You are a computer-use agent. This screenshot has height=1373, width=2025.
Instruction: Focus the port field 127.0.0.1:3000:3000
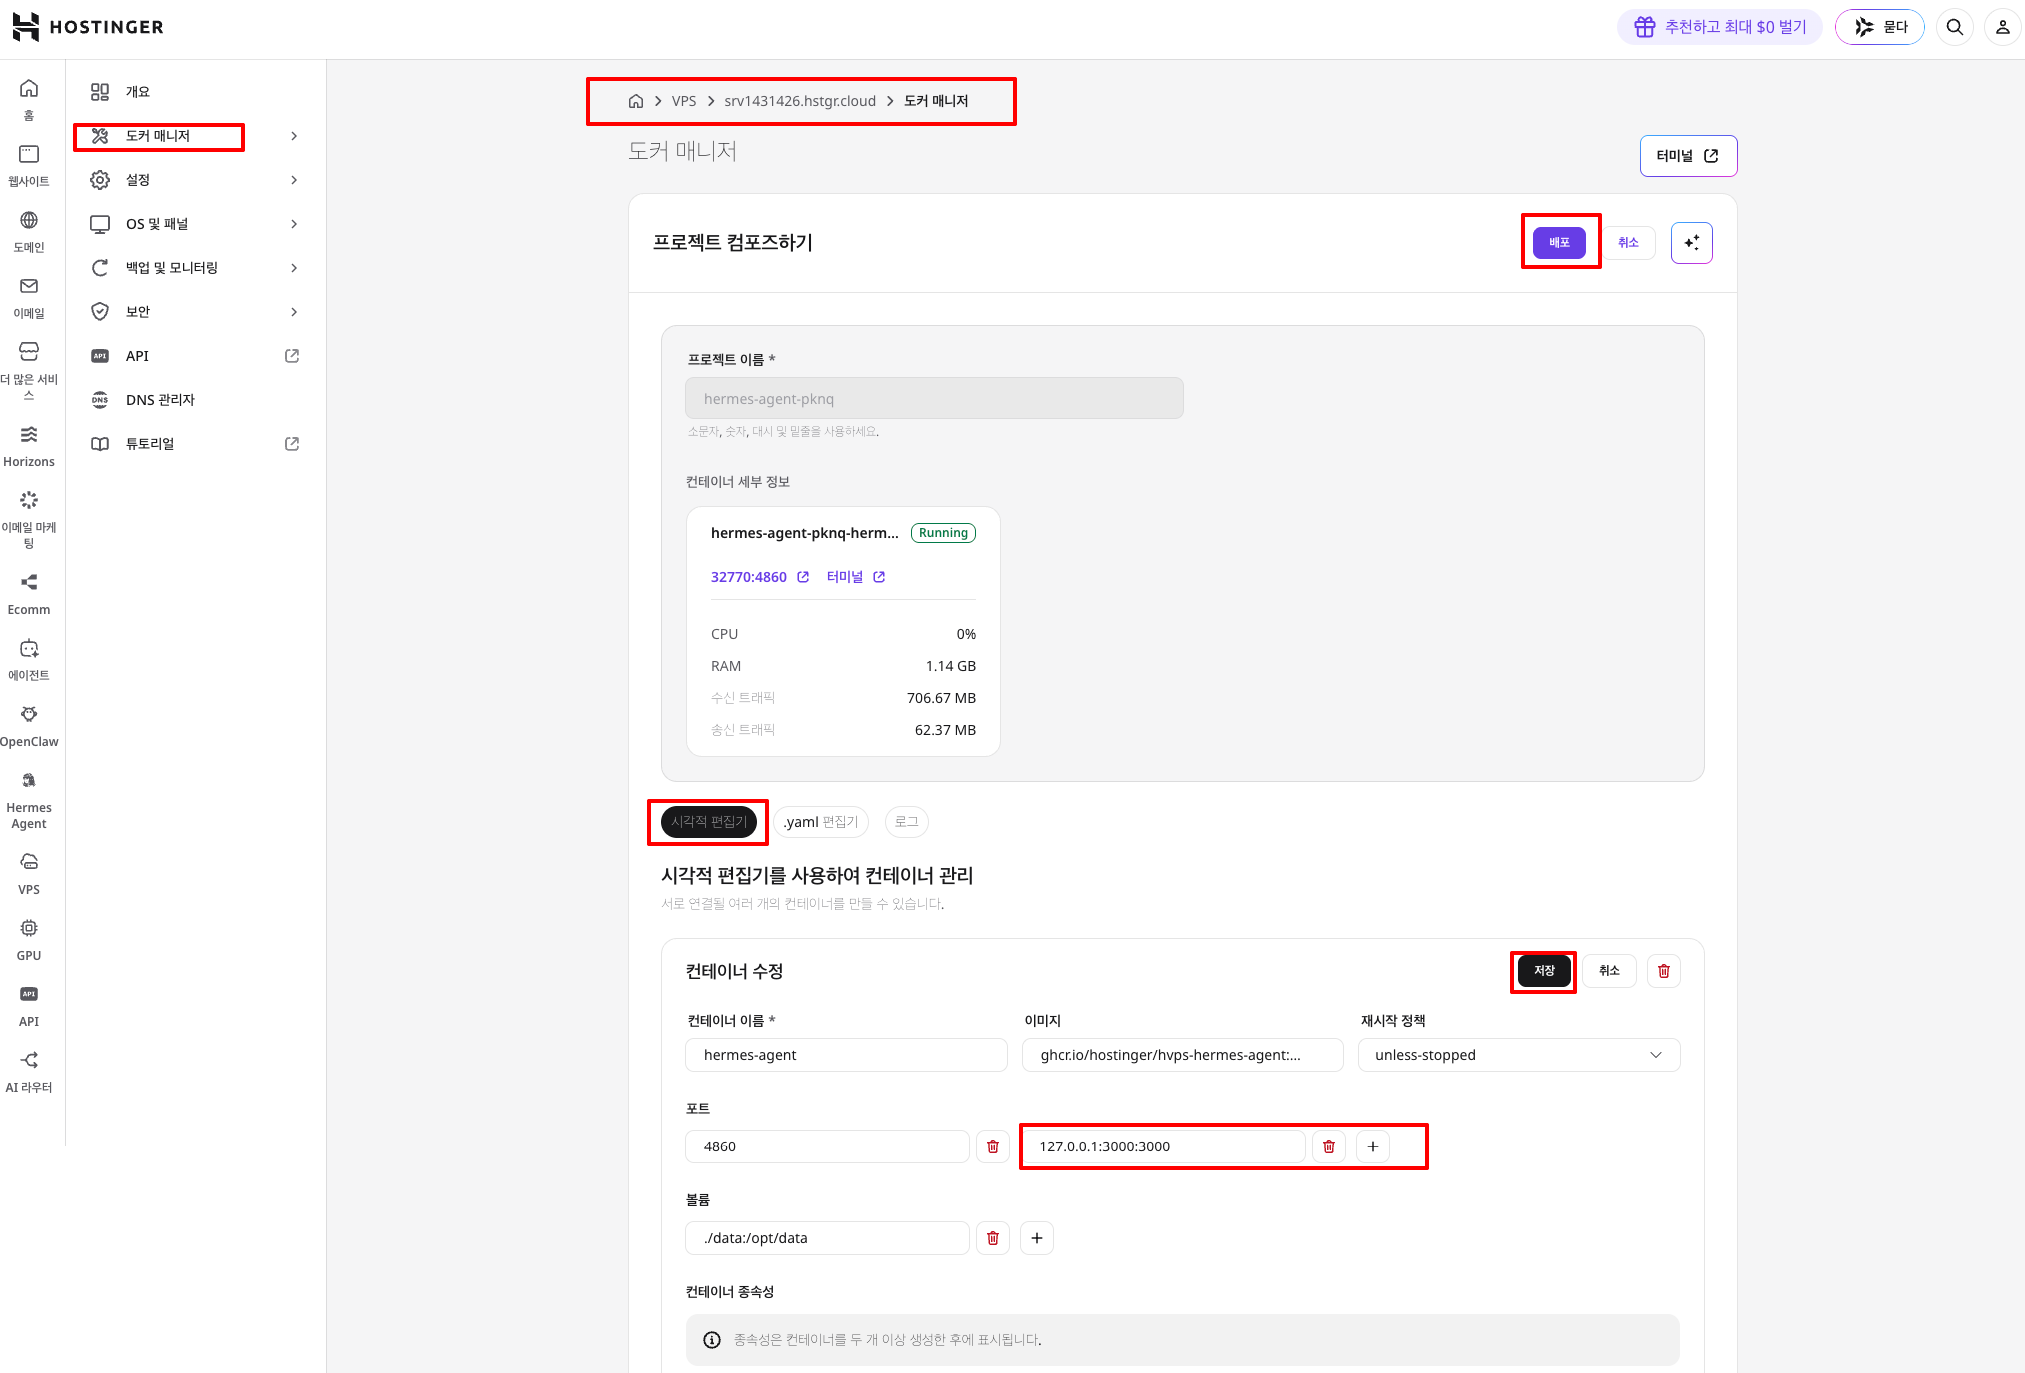pyautogui.click(x=1163, y=1147)
